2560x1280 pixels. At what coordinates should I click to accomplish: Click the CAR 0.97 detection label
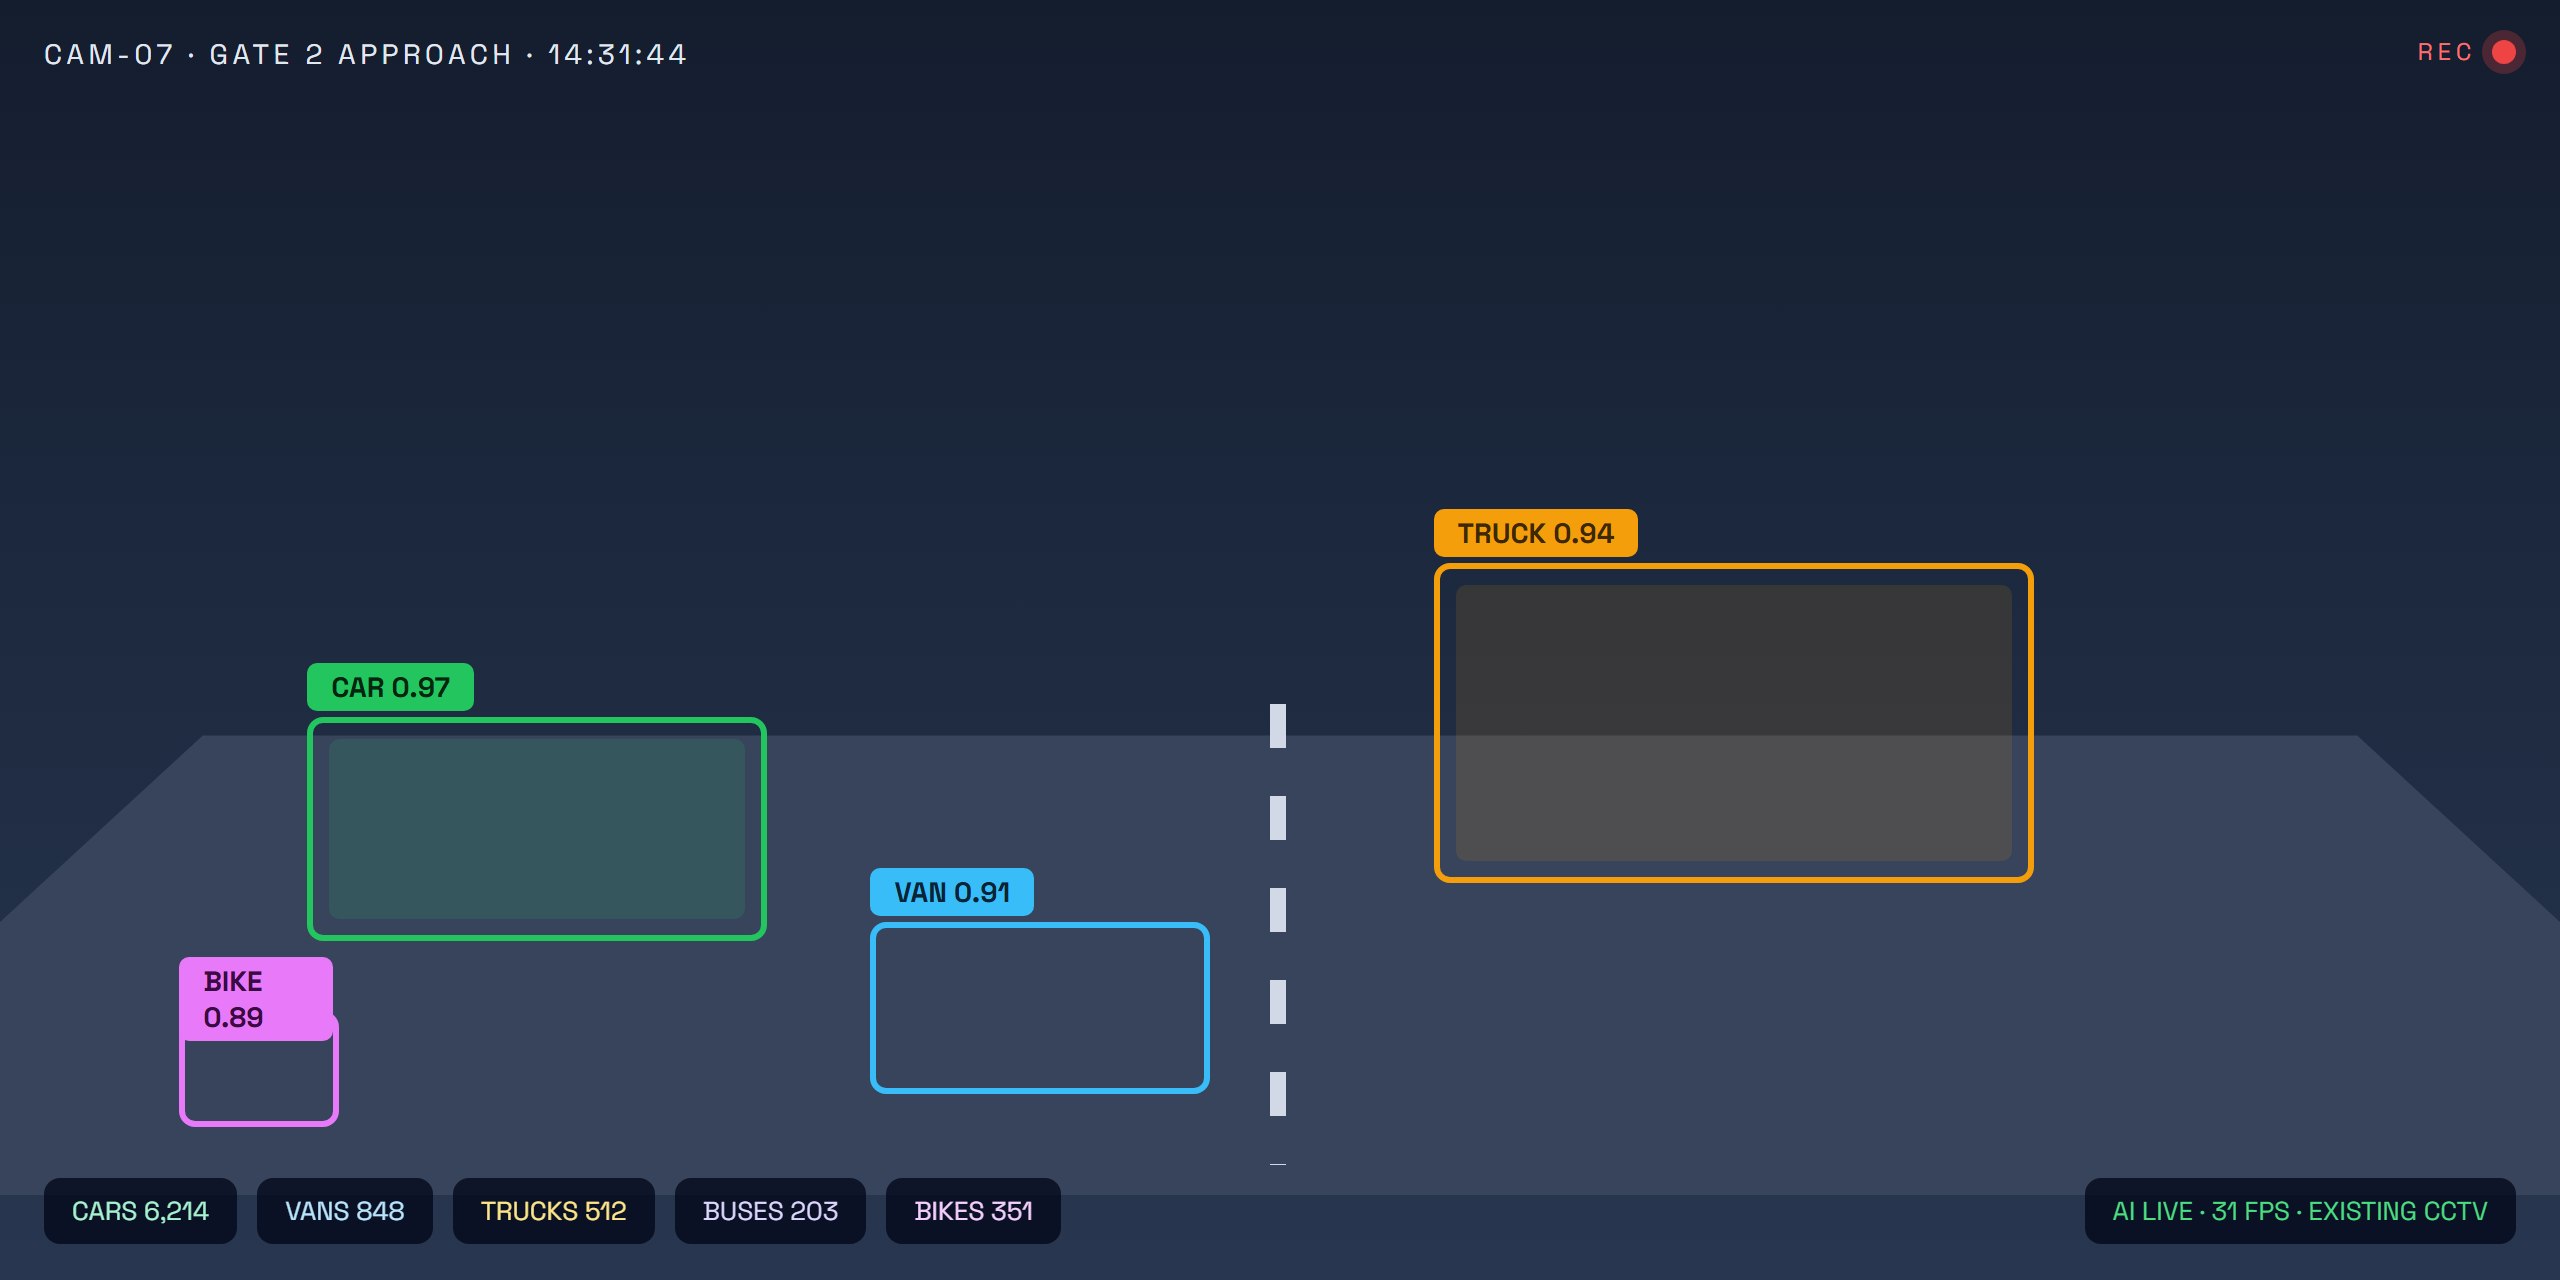(390, 687)
